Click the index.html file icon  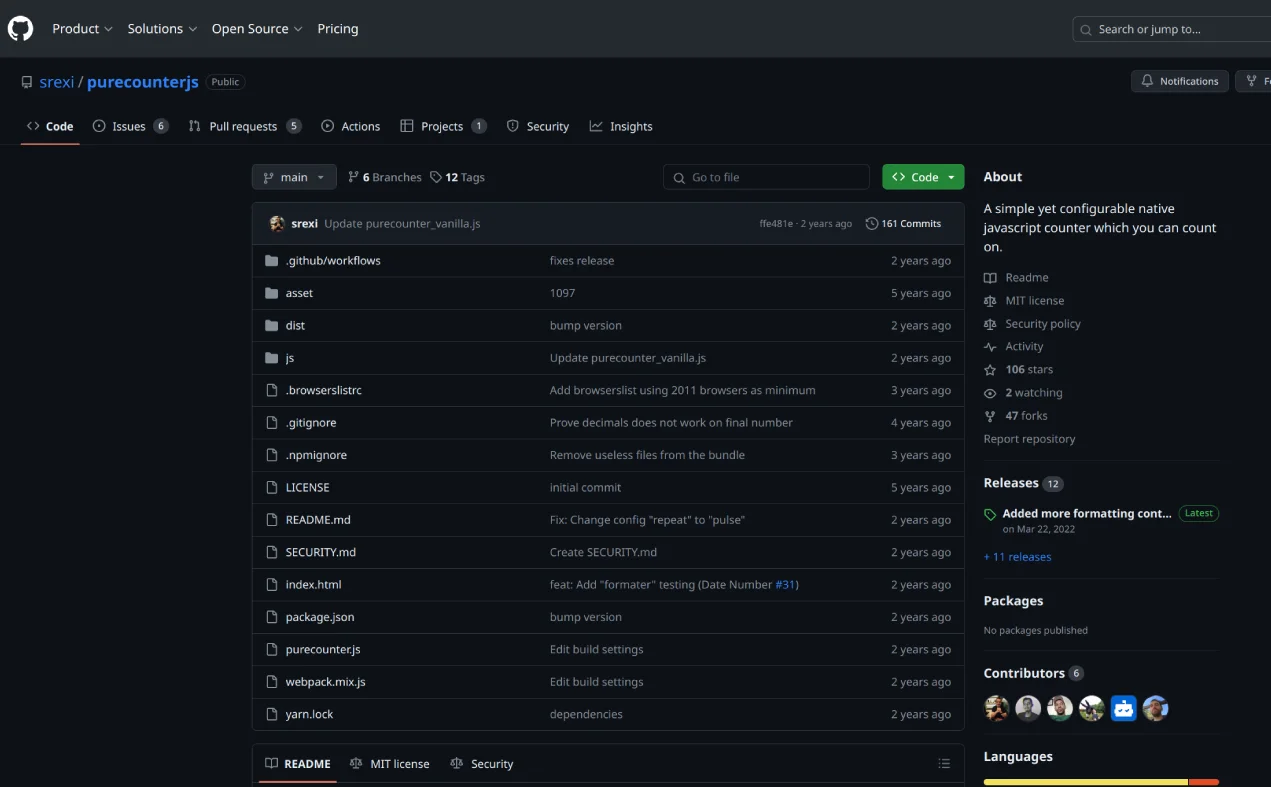[271, 584]
